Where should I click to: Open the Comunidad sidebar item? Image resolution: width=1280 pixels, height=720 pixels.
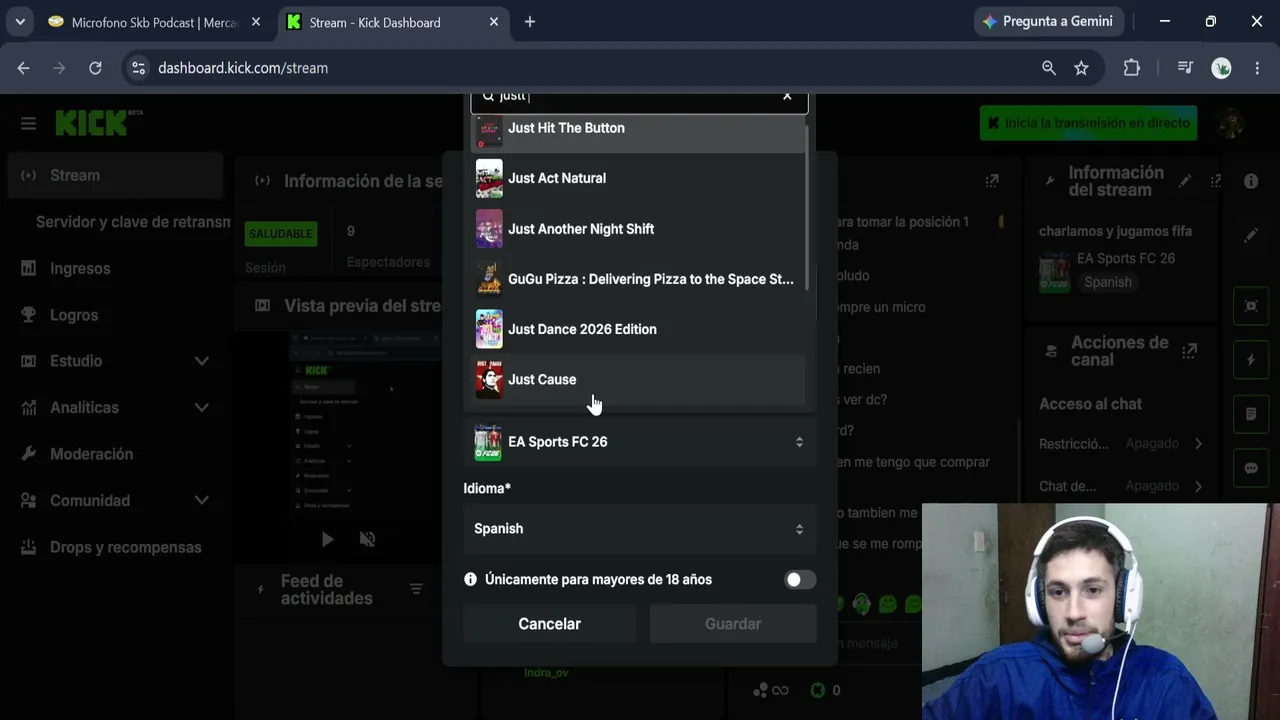coord(90,501)
